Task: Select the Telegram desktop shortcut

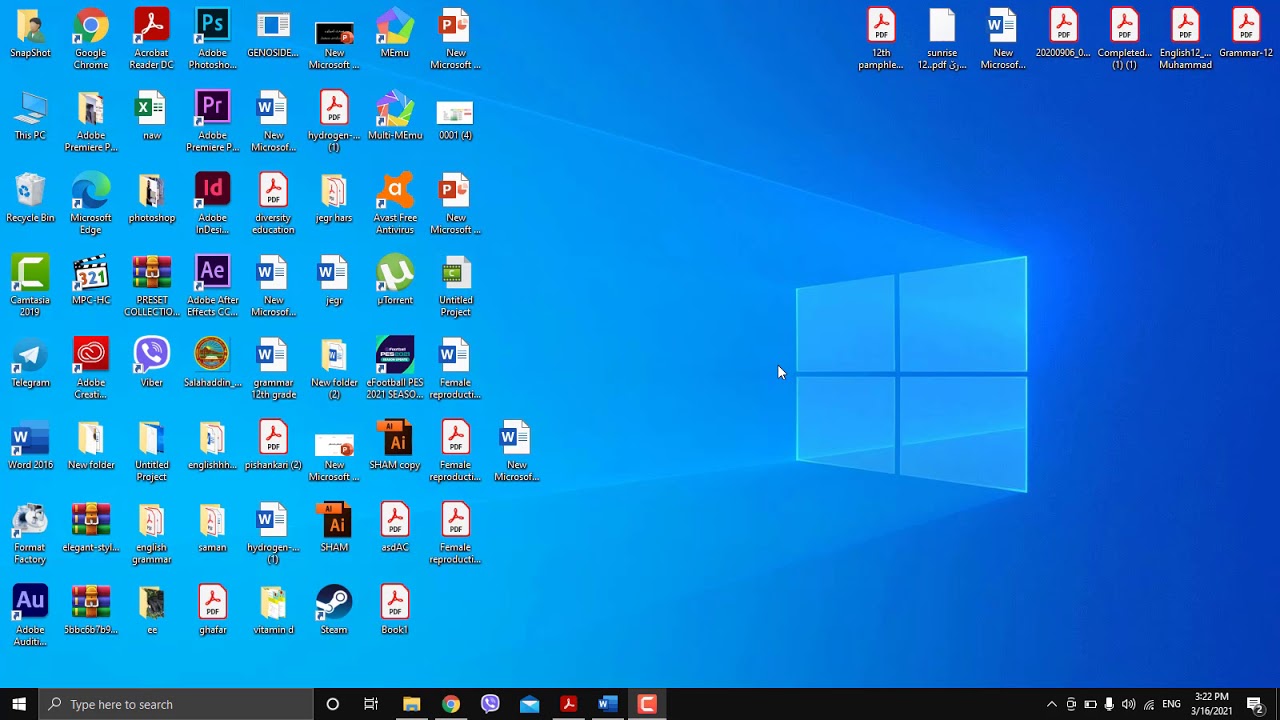Action: pos(30,363)
